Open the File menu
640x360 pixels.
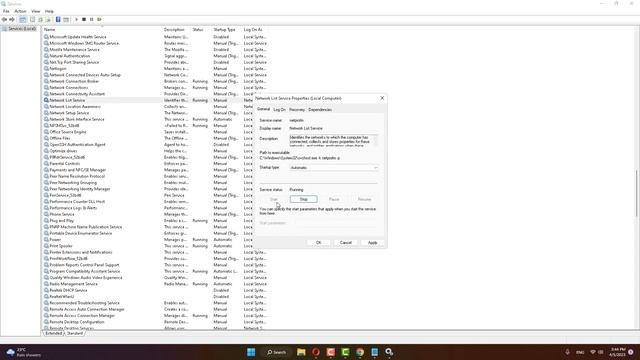click(x=6, y=11)
